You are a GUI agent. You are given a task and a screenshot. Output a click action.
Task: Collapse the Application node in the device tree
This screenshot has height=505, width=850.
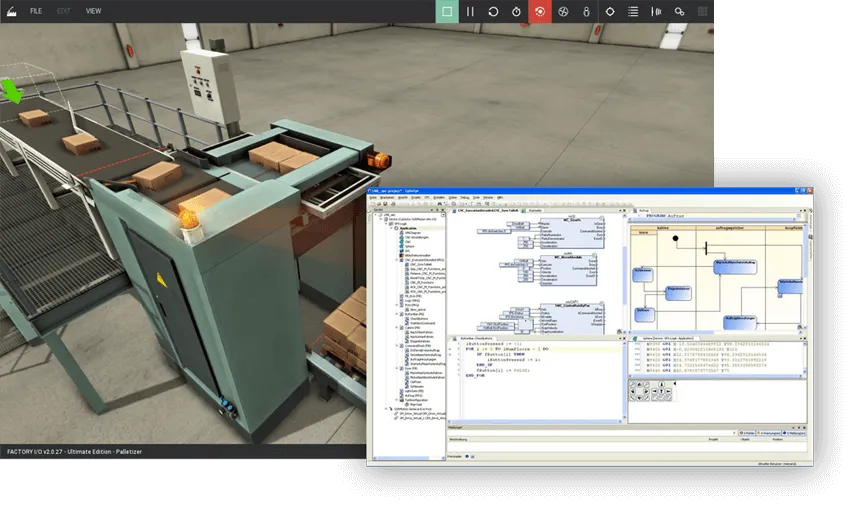tap(391, 228)
